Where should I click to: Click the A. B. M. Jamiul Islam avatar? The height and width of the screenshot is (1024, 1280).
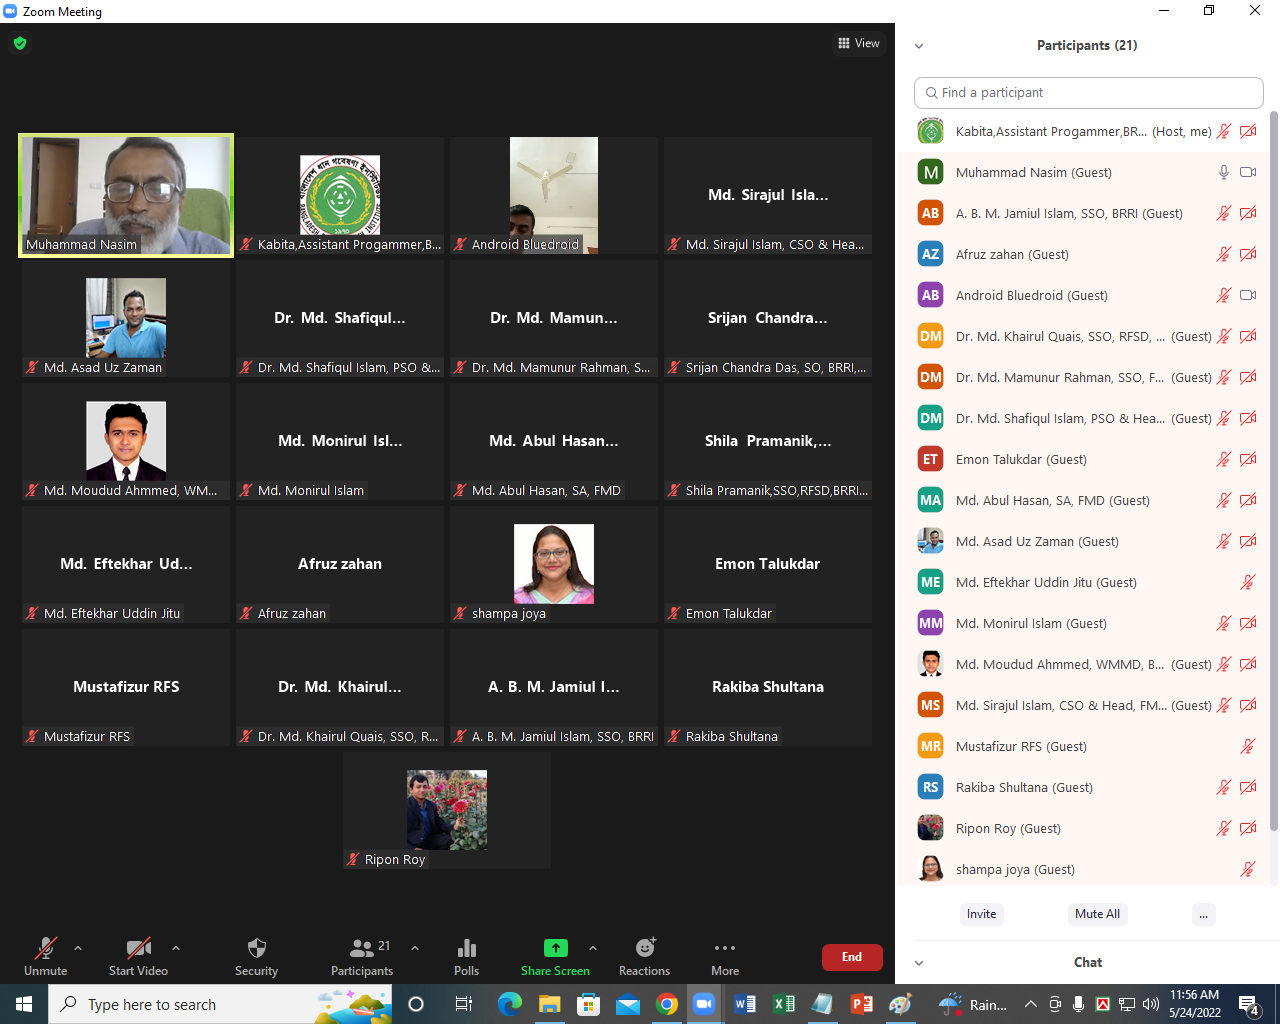(x=931, y=213)
